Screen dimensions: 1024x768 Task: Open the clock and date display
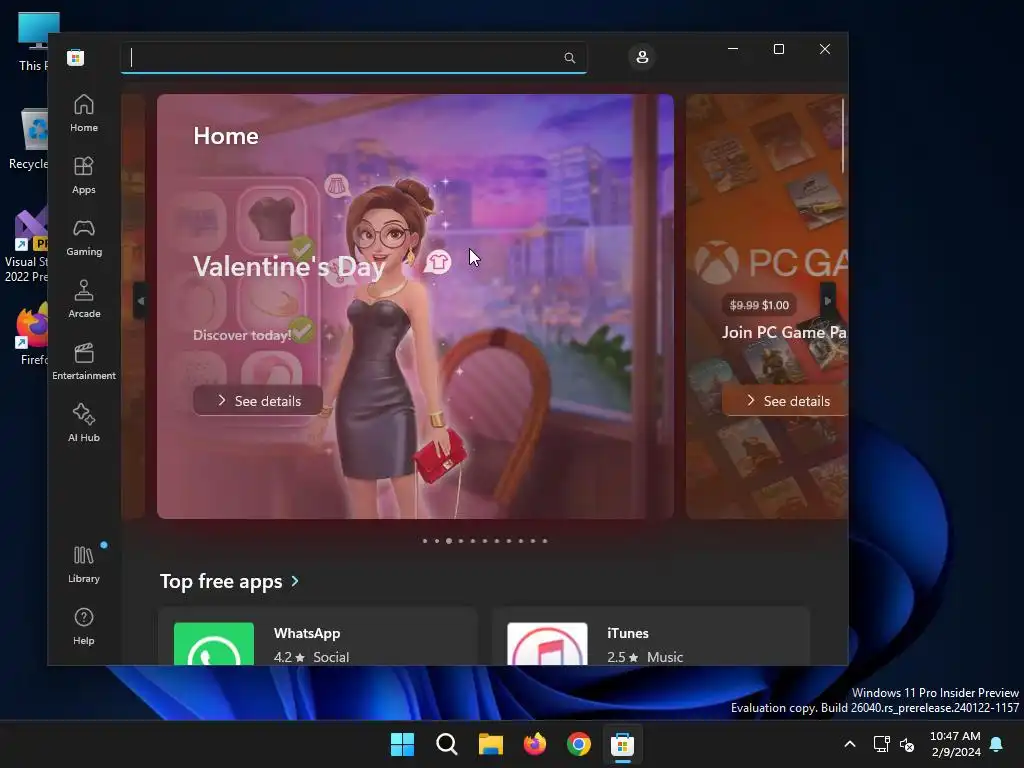tap(955, 744)
